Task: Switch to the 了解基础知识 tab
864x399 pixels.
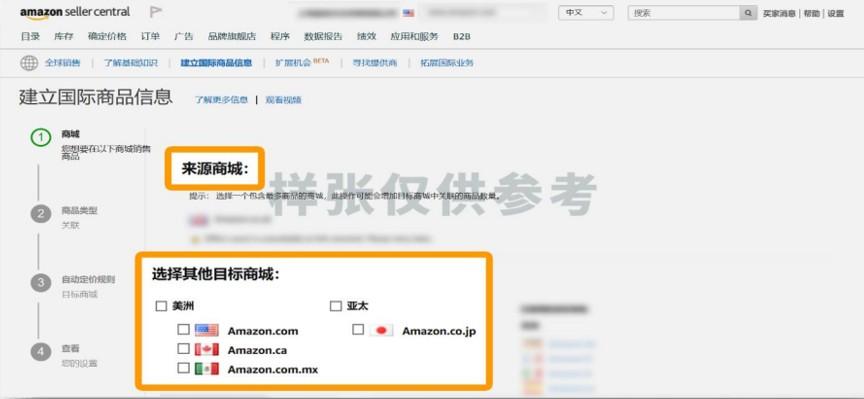Action: tap(131, 63)
